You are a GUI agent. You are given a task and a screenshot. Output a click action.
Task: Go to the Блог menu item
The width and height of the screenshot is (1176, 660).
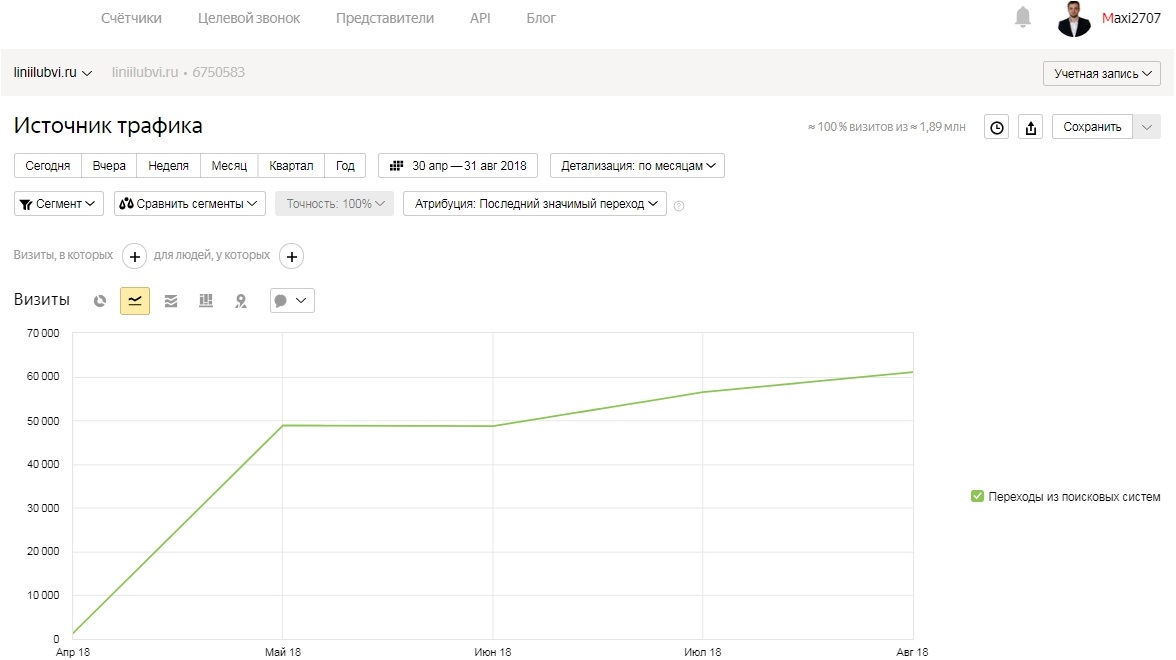541,18
